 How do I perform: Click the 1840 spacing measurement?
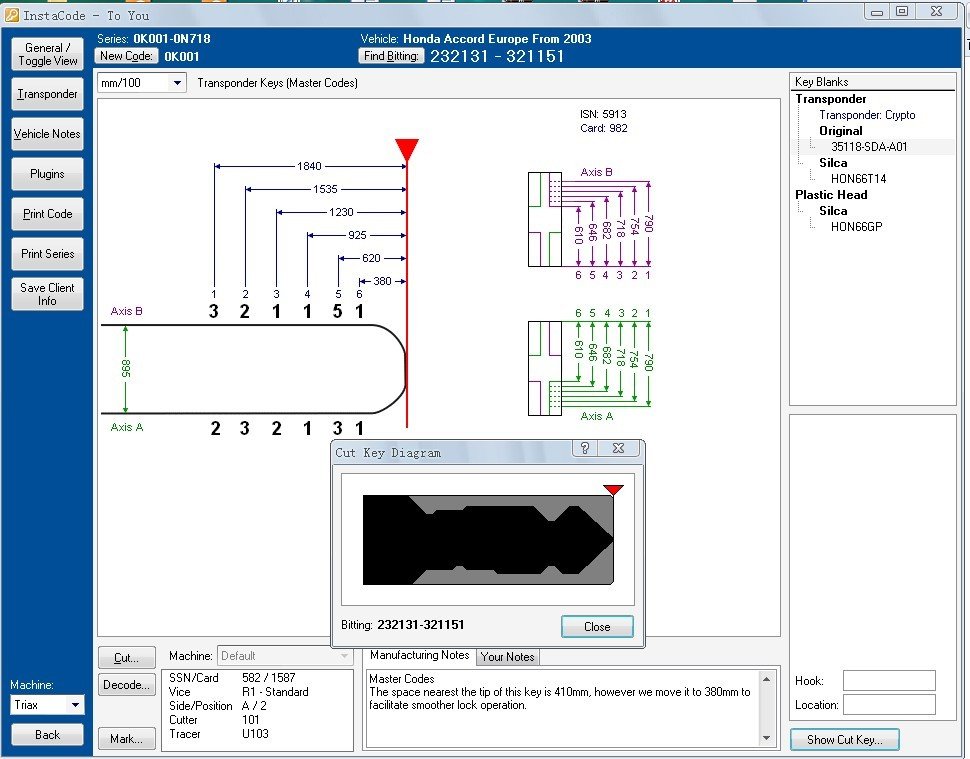(309, 166)
